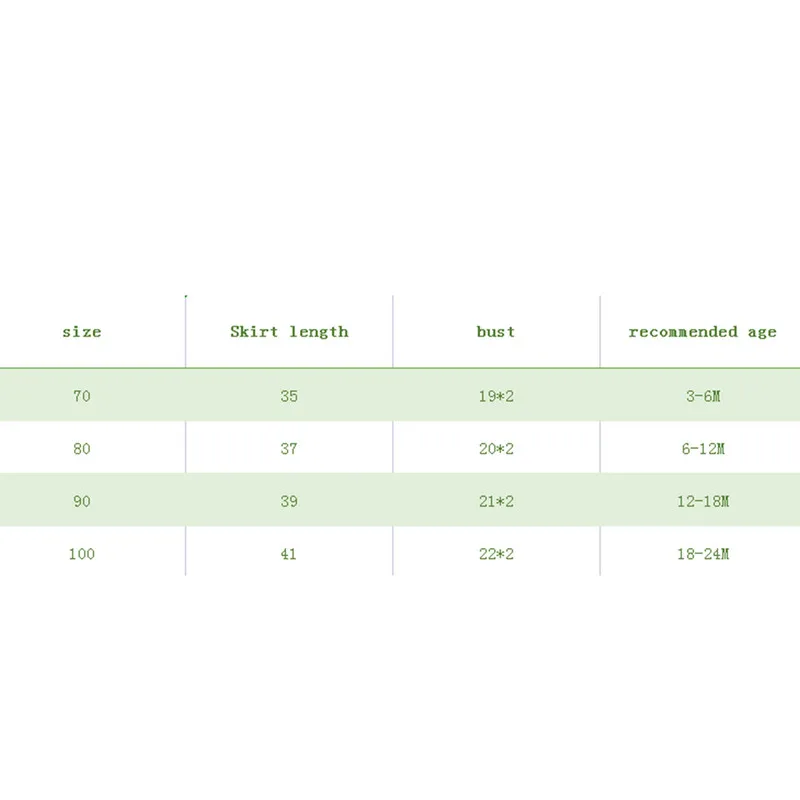The height and width of the screenshot is (800, 800).
Task: Click size value 80 cell
Action: pyautogui.click(x=82, y=449)
